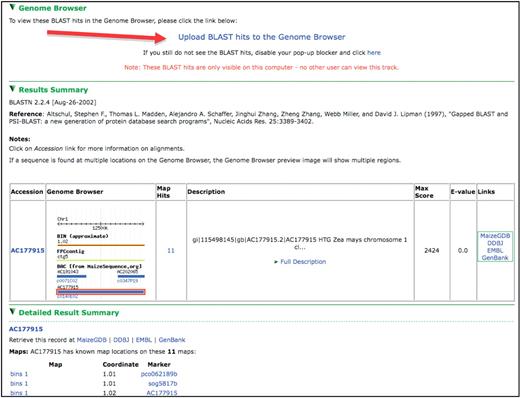This screenshot has width=520, height=398.
Task: Click the 'here' pop-up blocker link
Action: 374,53
